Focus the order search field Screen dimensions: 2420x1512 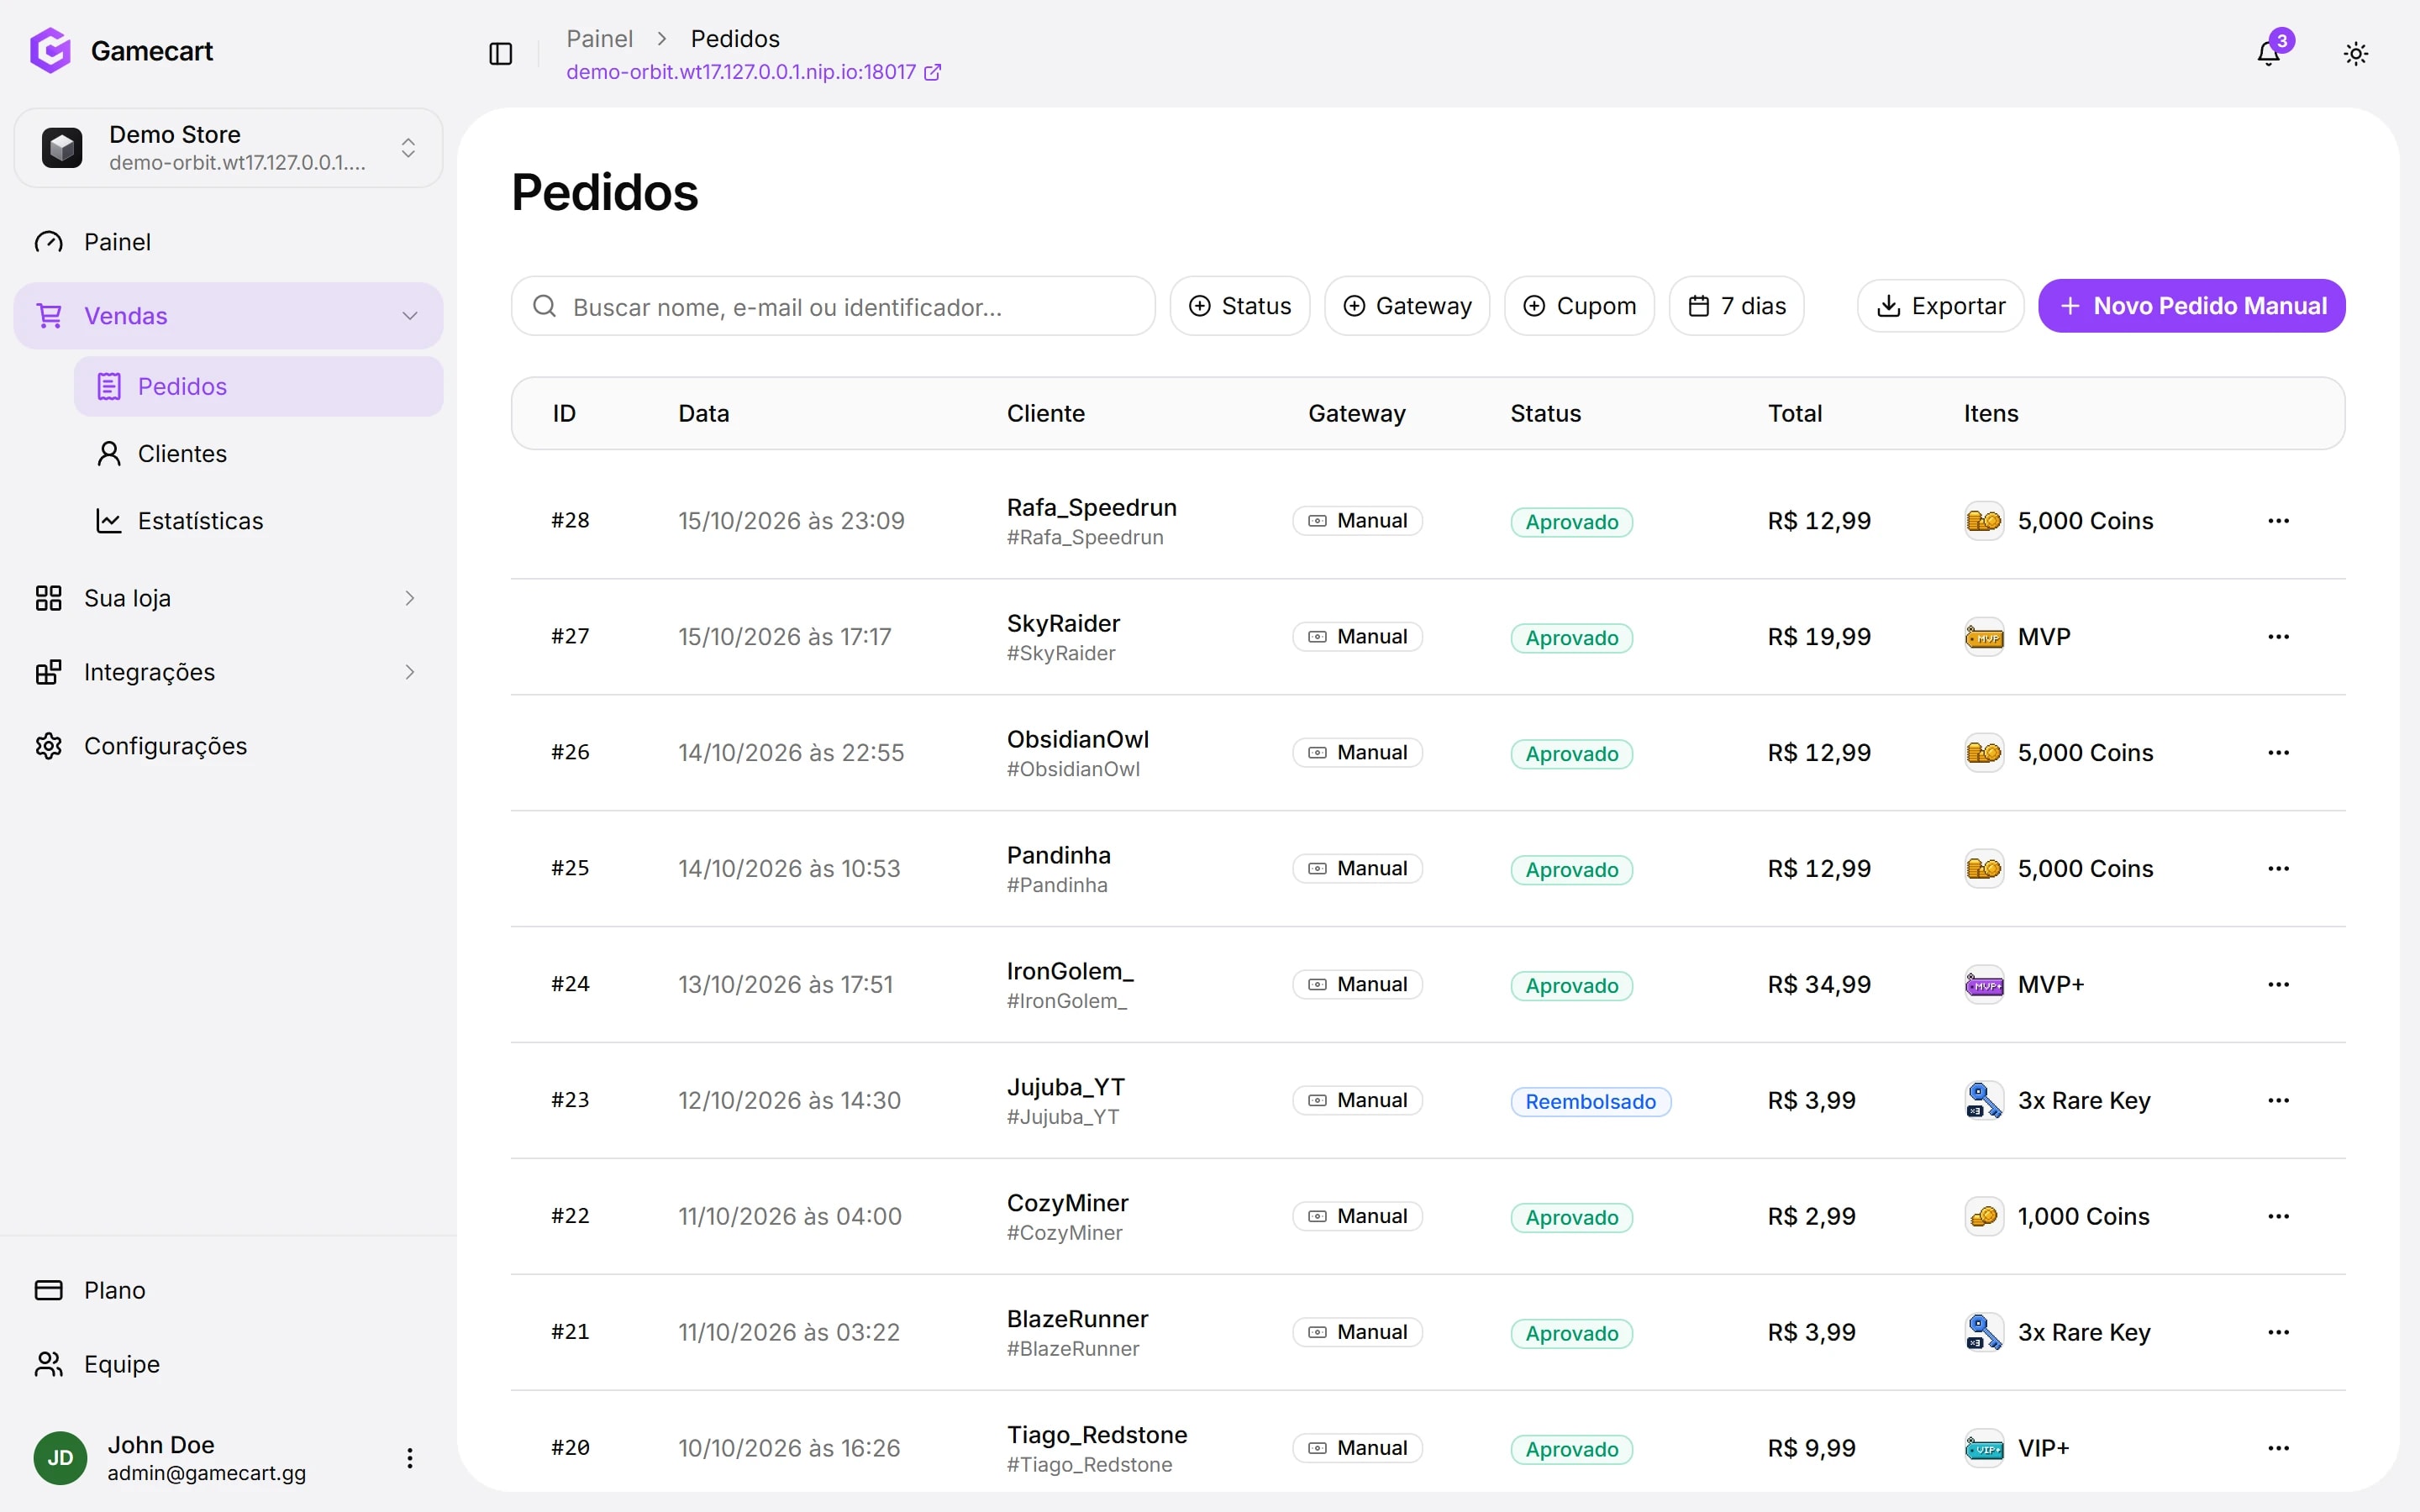point(833,306)
